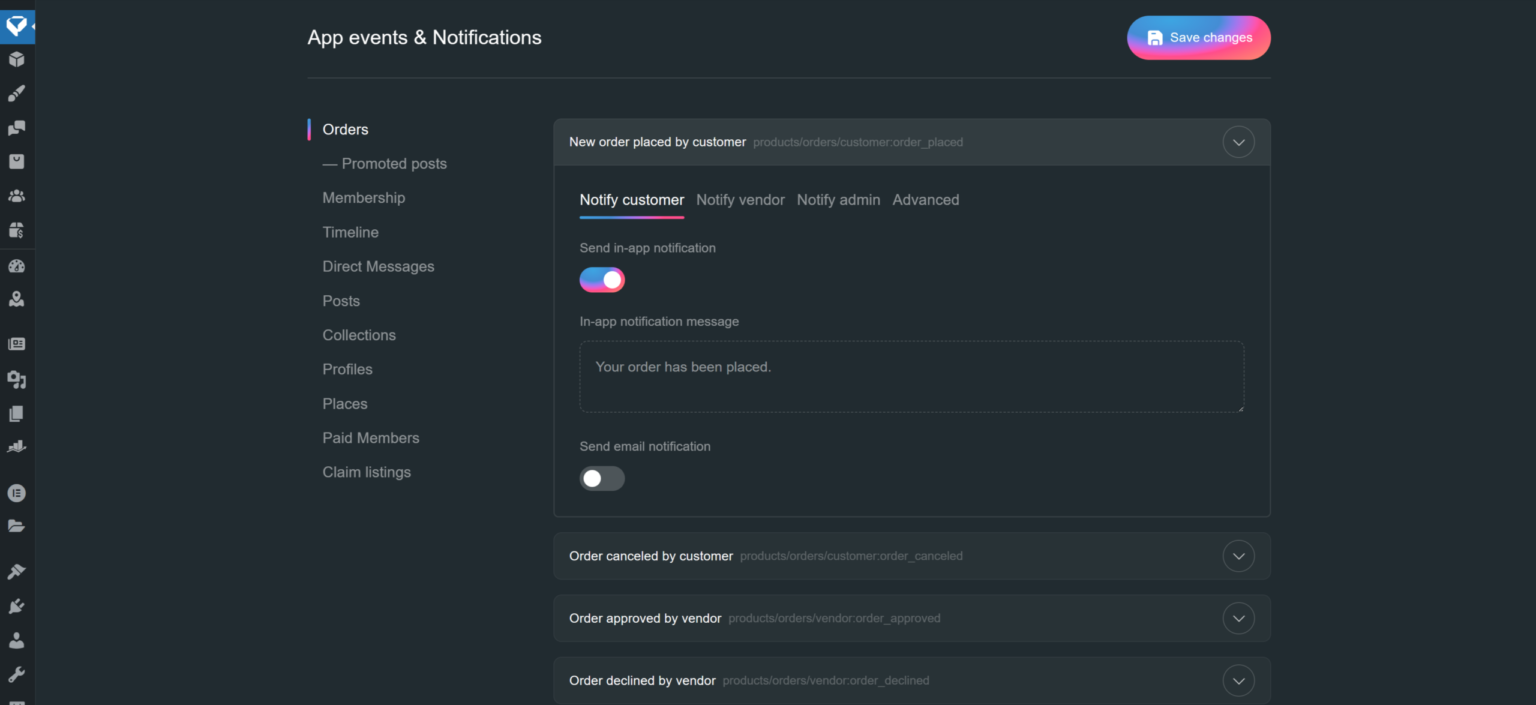
Task: Open the plug (Plugins) sidebar icon
Action: click(16, 606)
